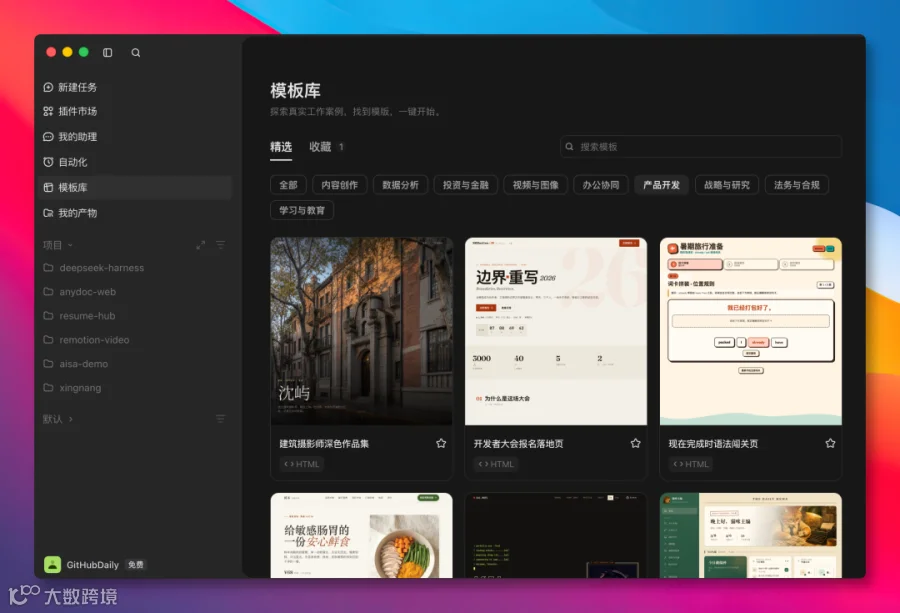
Task: Expand the 默认 group arrow
Action: point(71,419)
